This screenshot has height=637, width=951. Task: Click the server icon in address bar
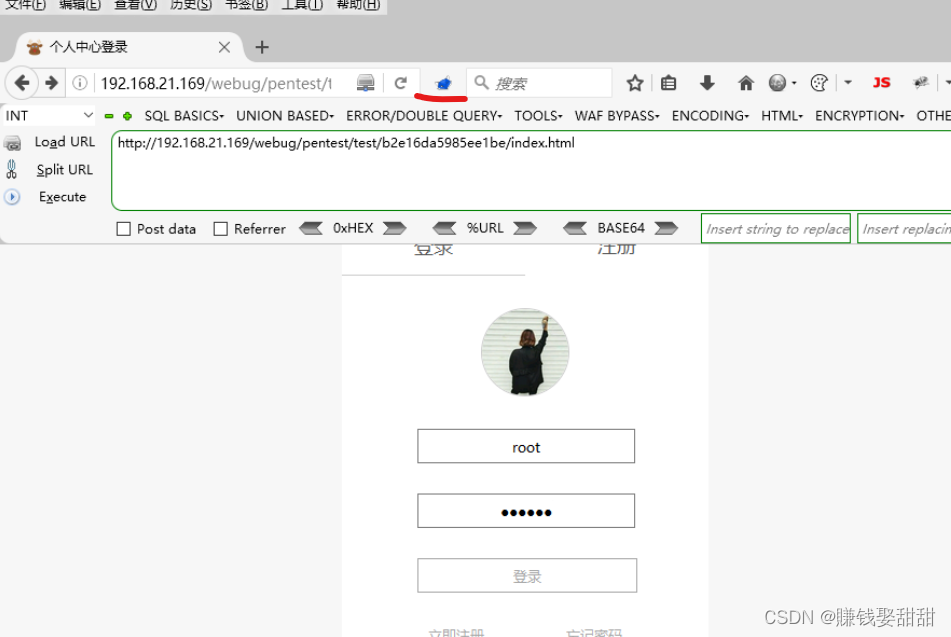click(365, 83)
